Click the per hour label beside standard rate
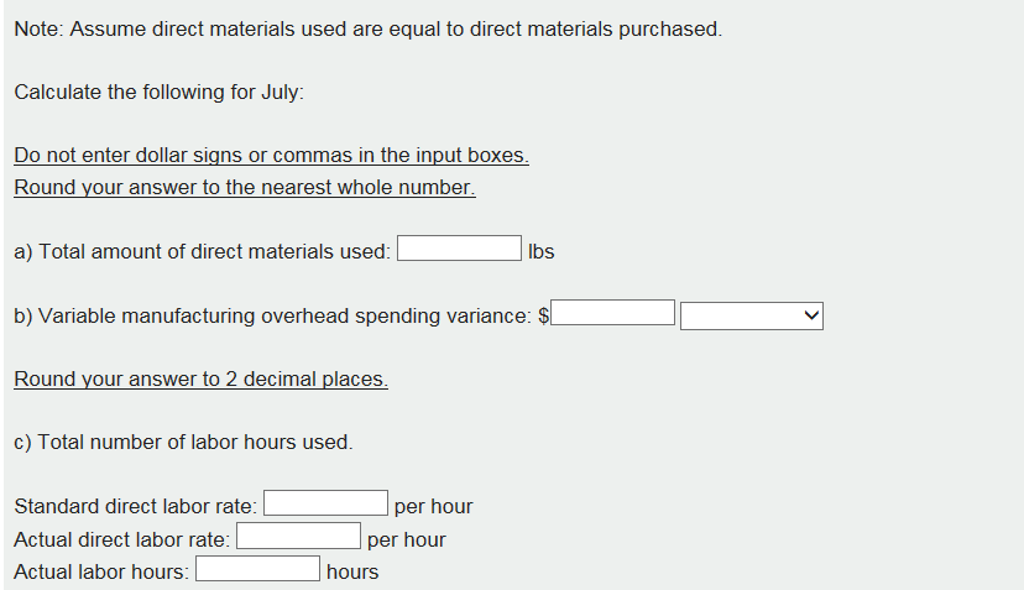The width and height of the screenshot is (1024, 590). 435,505
